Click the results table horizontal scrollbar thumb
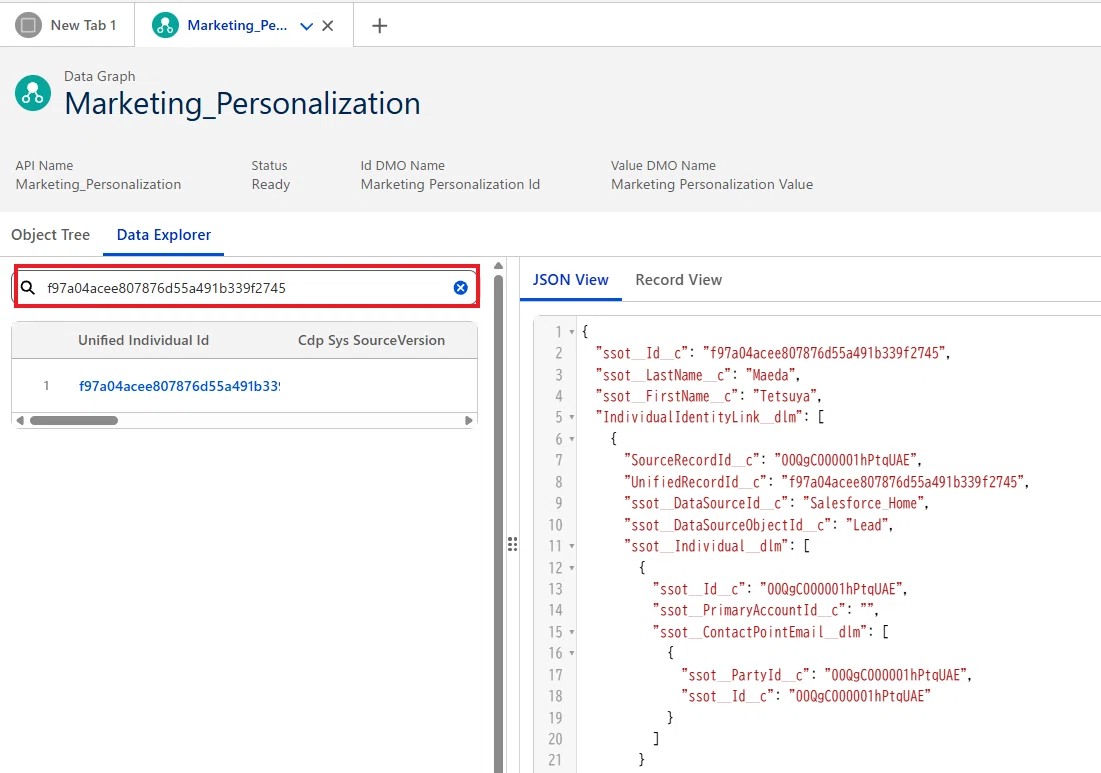 74,421
